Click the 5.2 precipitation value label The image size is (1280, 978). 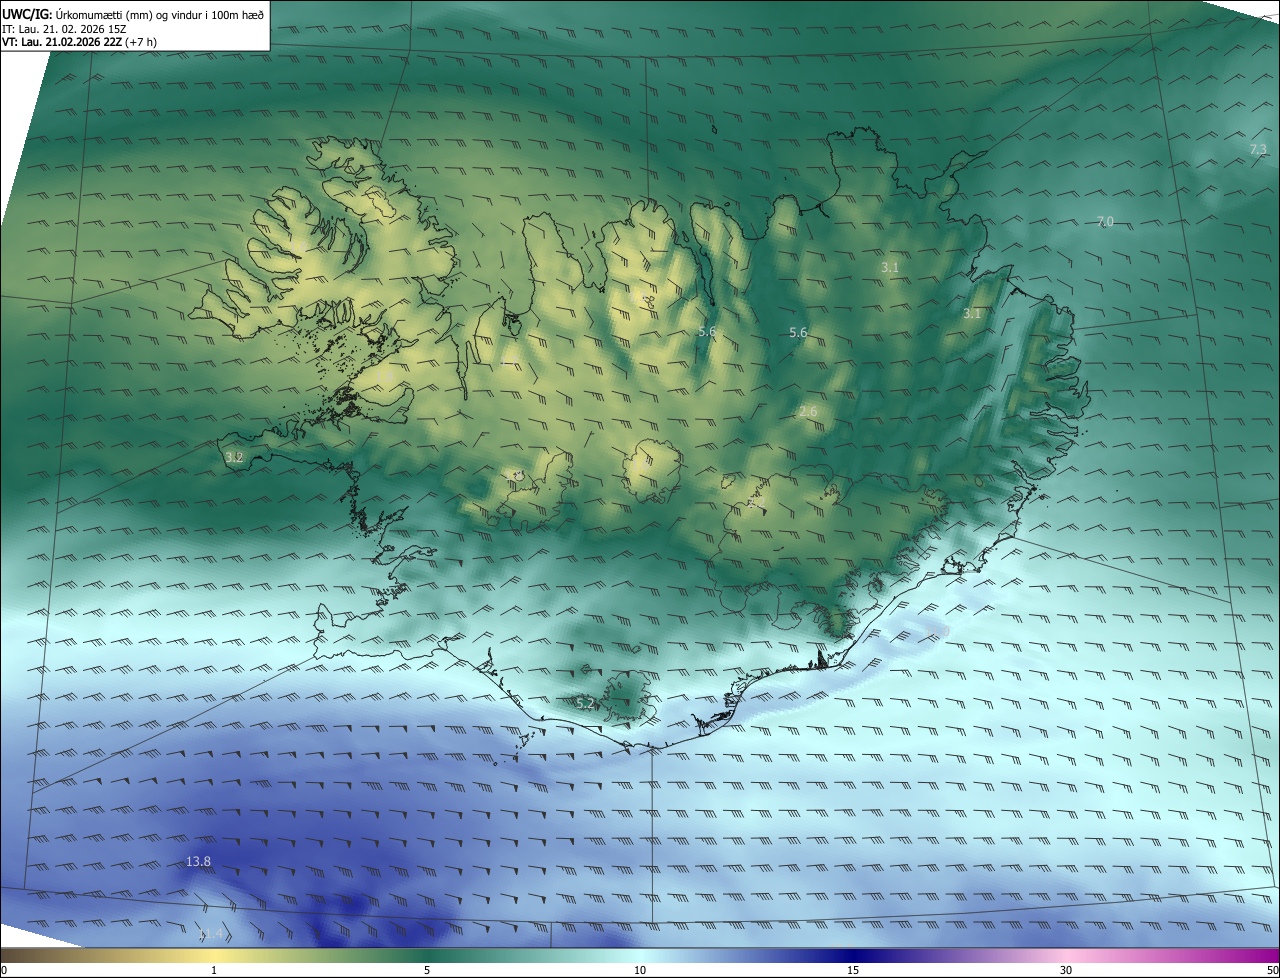pos(585,704)
